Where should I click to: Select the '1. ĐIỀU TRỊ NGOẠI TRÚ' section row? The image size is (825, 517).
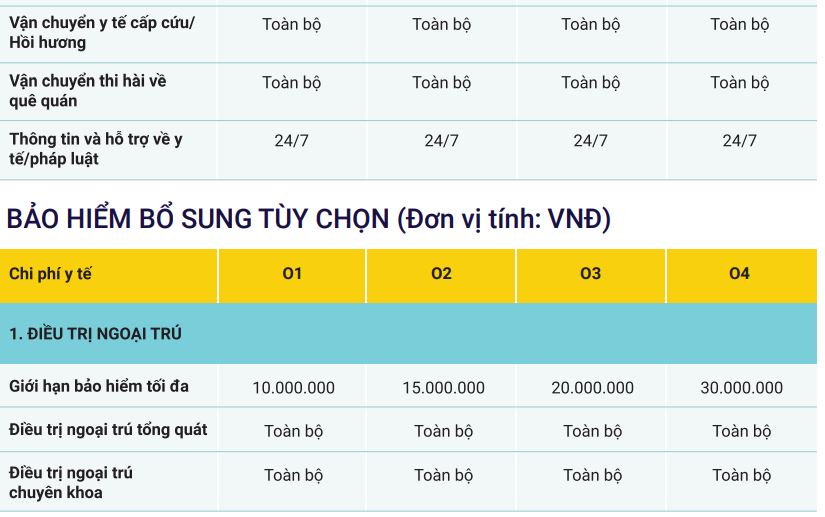(x=96, y=334)
